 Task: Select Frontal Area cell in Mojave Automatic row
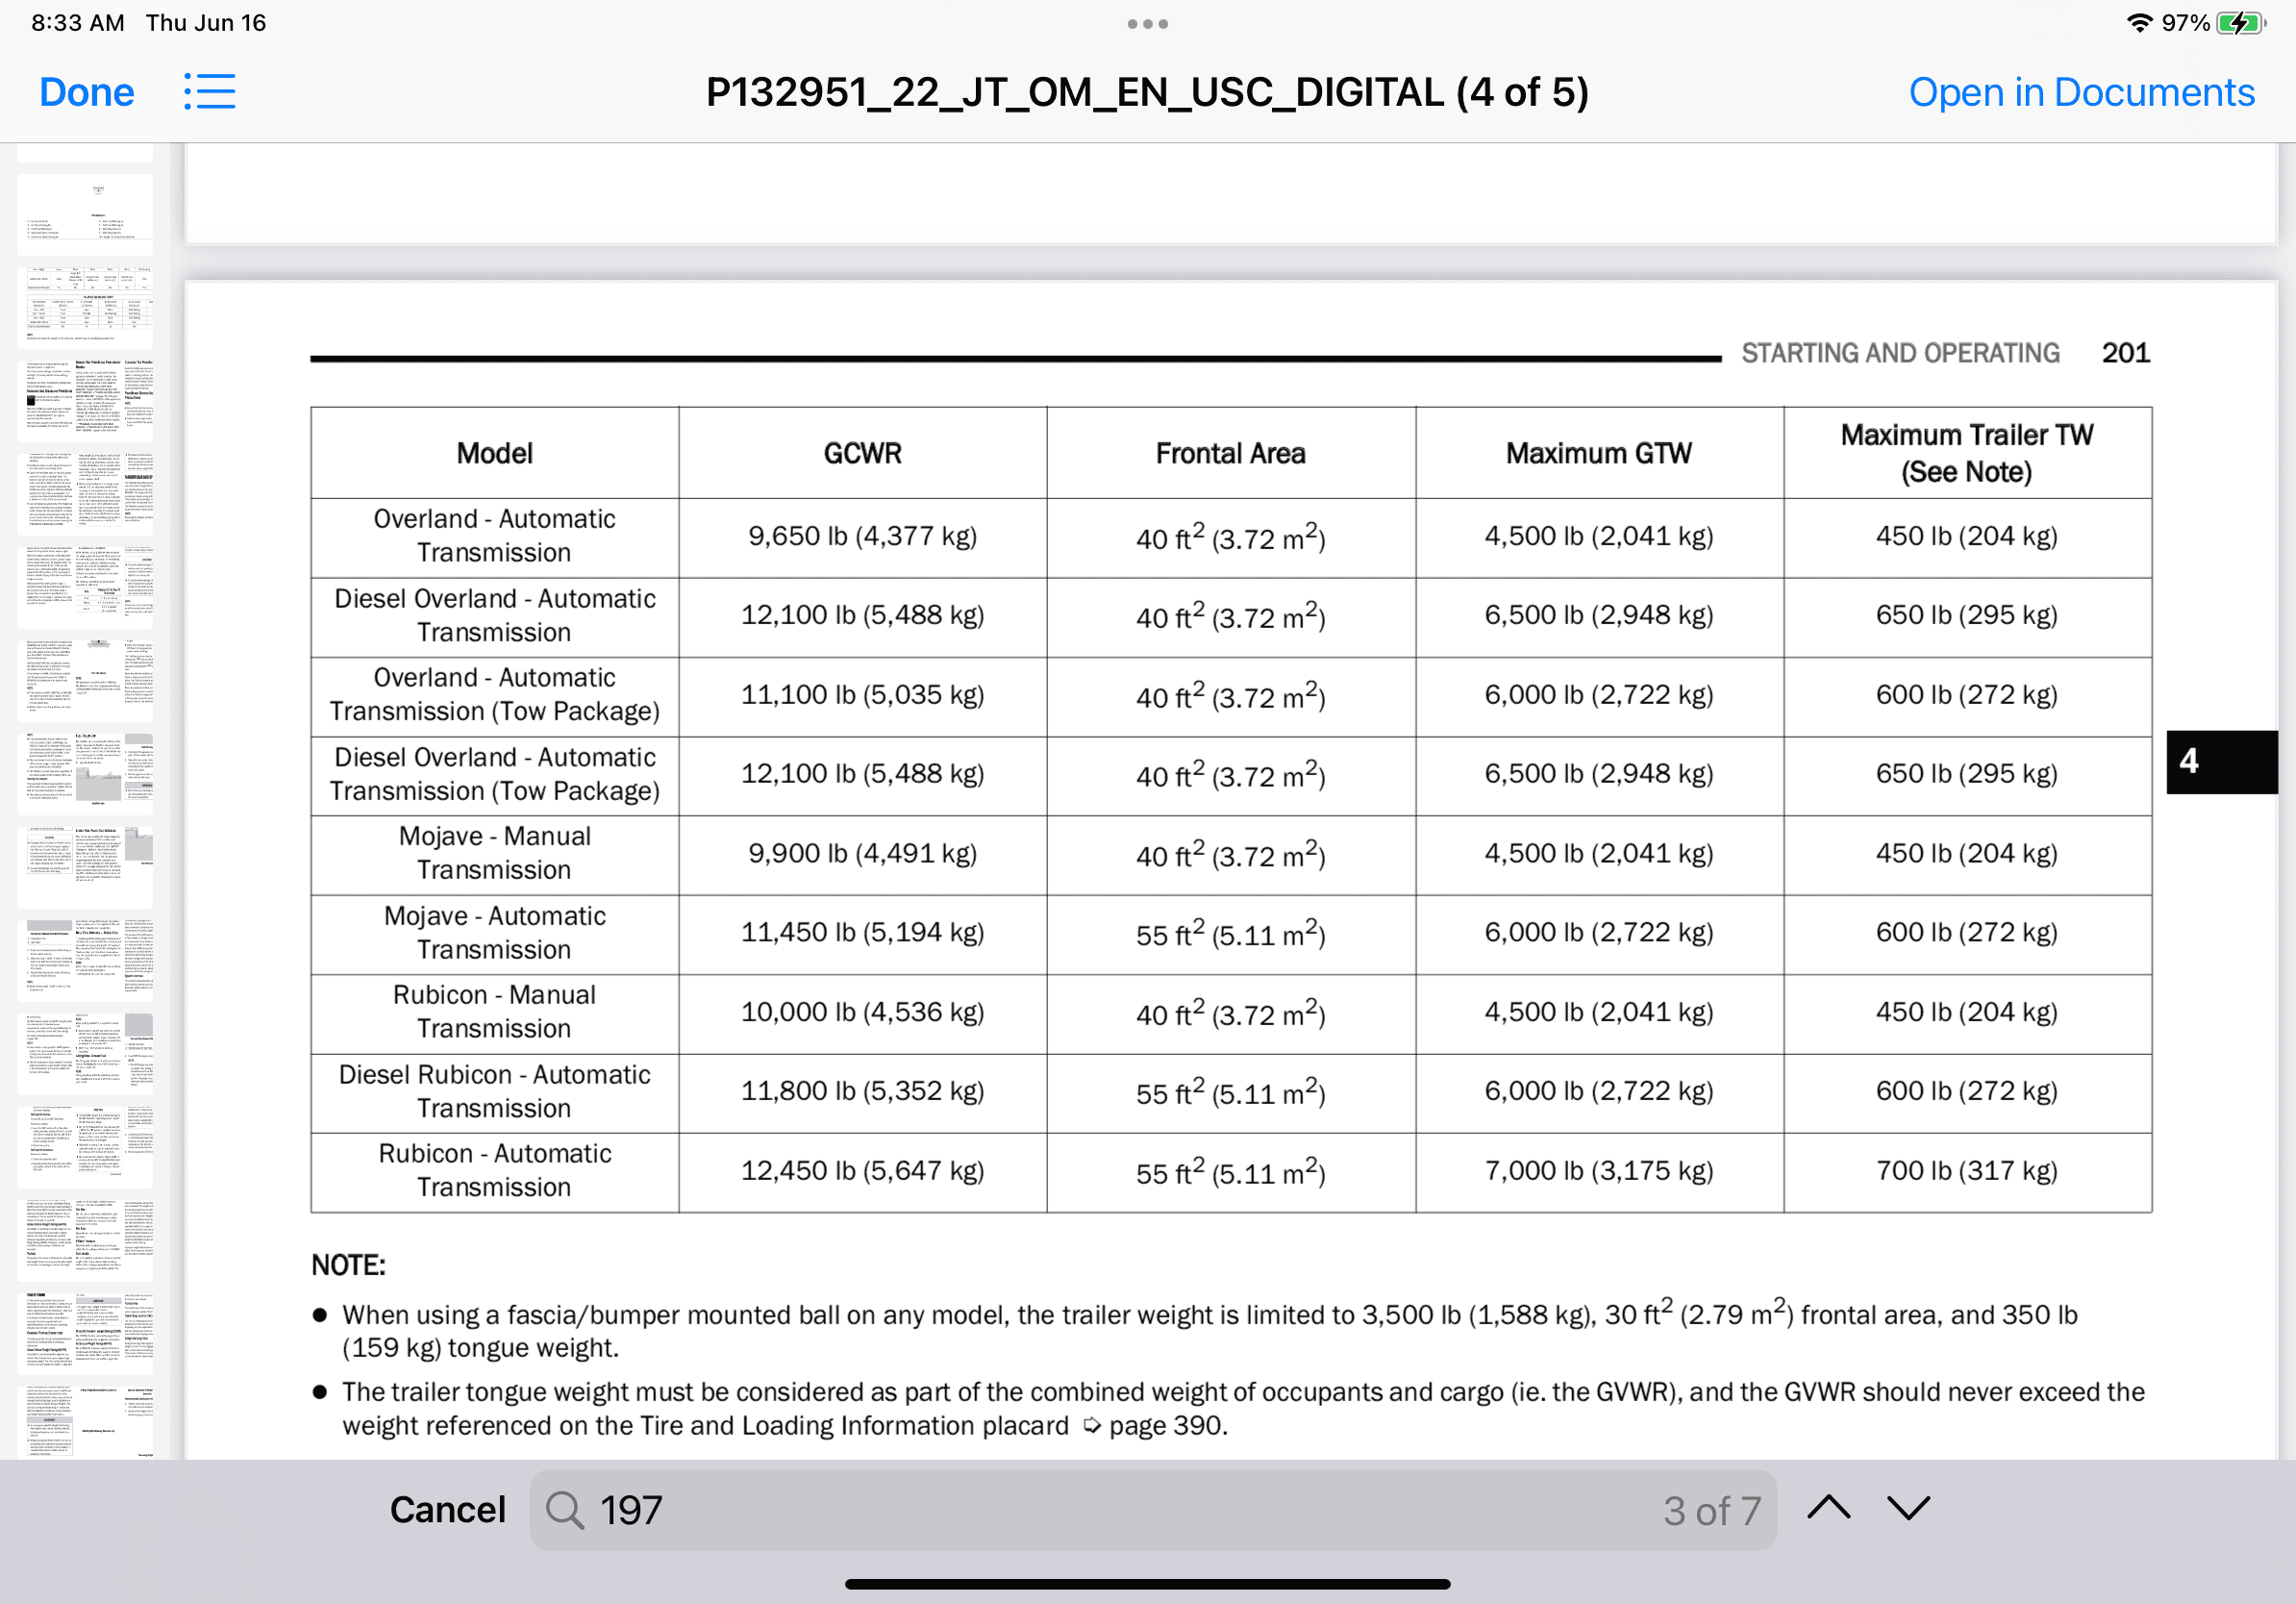click(x=1231, y=933)
